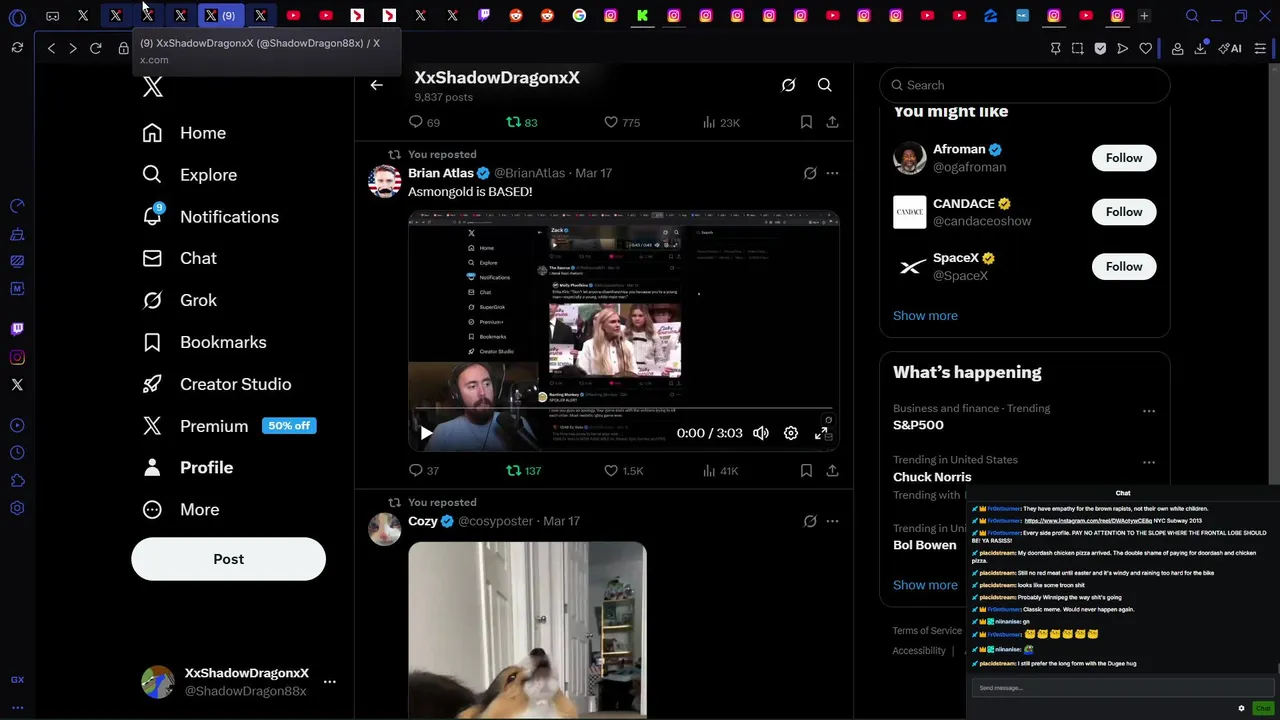Image resolution: width=1280 pixels, height=720 pixels.
Task: Toggle repost on post with 83 reposts
Action: 521,122
